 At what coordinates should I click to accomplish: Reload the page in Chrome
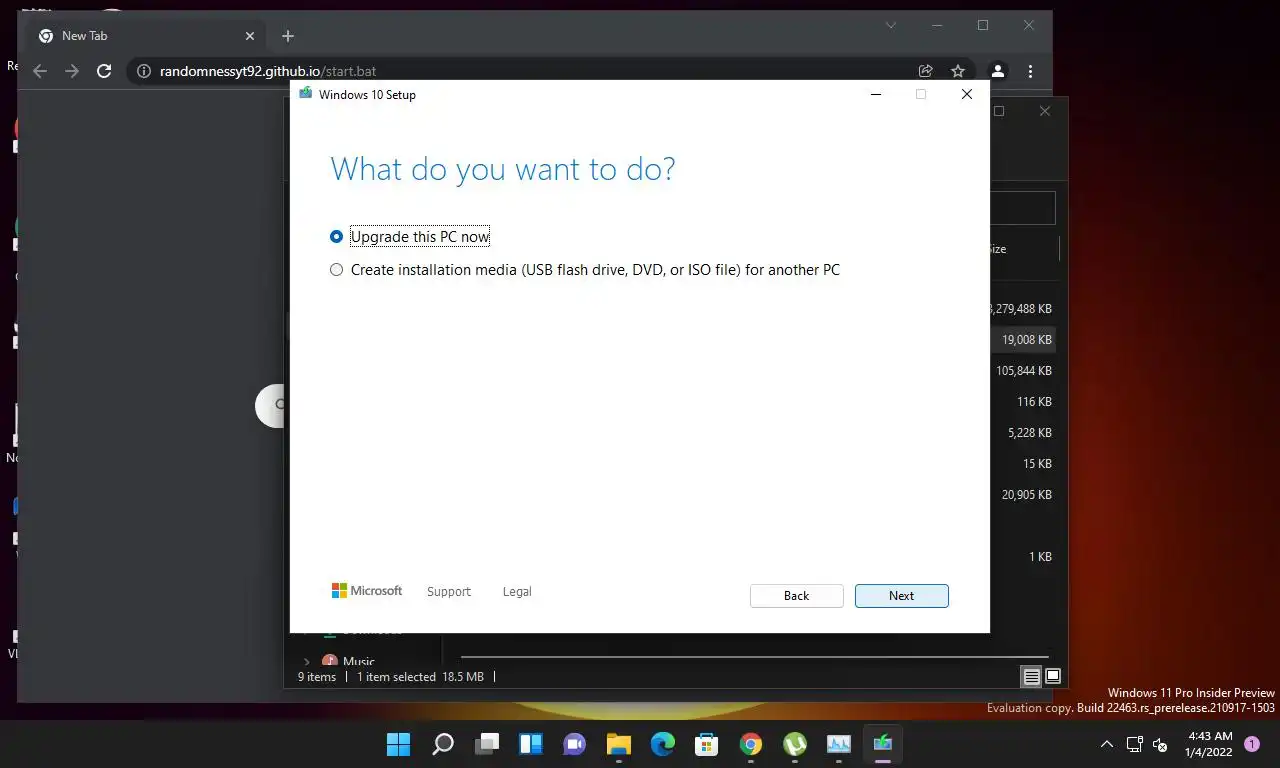[104, 71]
